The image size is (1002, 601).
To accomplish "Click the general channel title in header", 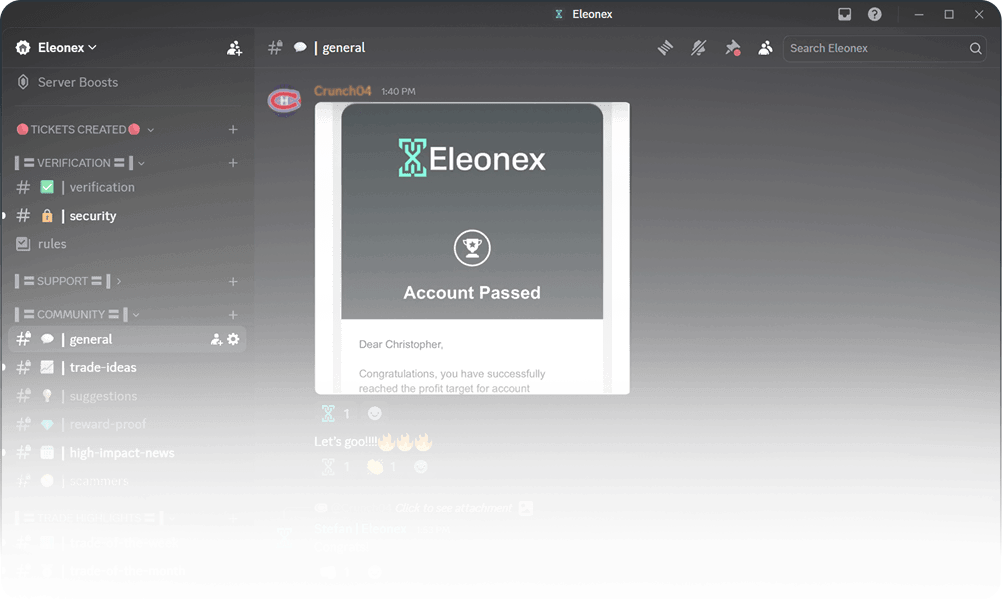I will pyautogui.click(x=343, y=48).
